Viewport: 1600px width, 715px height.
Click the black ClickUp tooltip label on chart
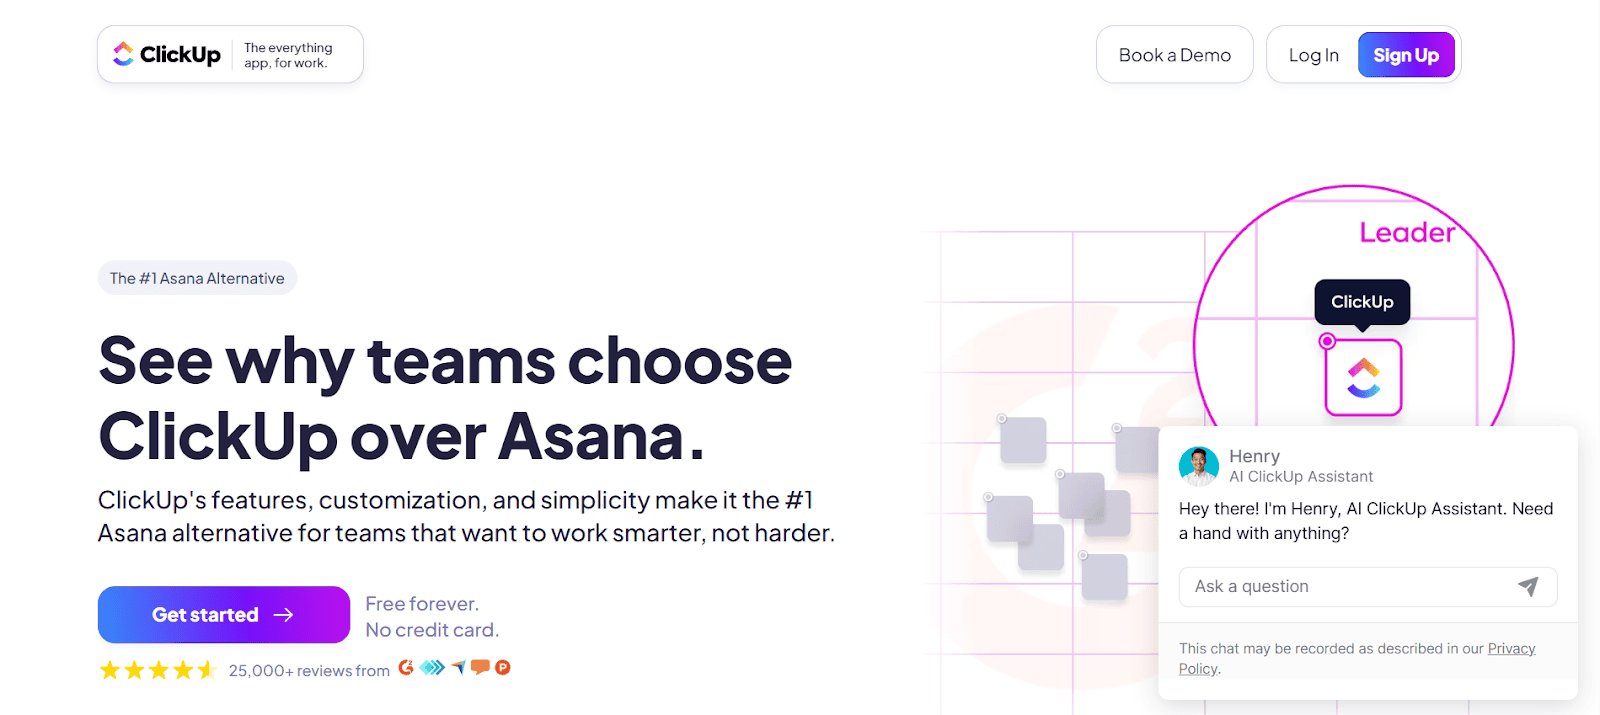1362,302
